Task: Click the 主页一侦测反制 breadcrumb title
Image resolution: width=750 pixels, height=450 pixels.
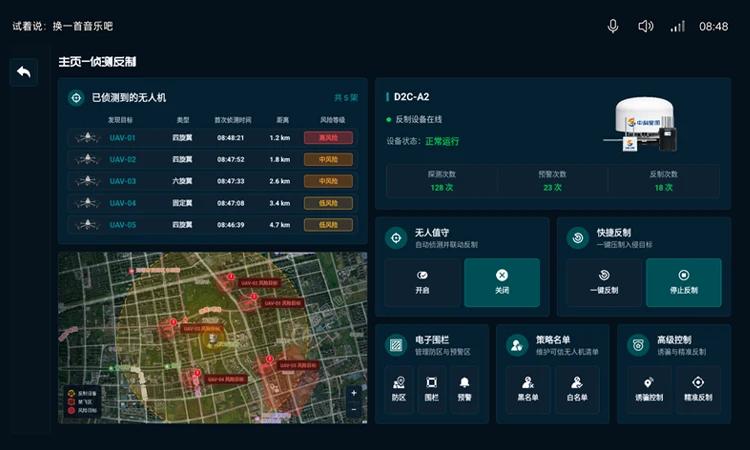Action: (x=97, y=62)
